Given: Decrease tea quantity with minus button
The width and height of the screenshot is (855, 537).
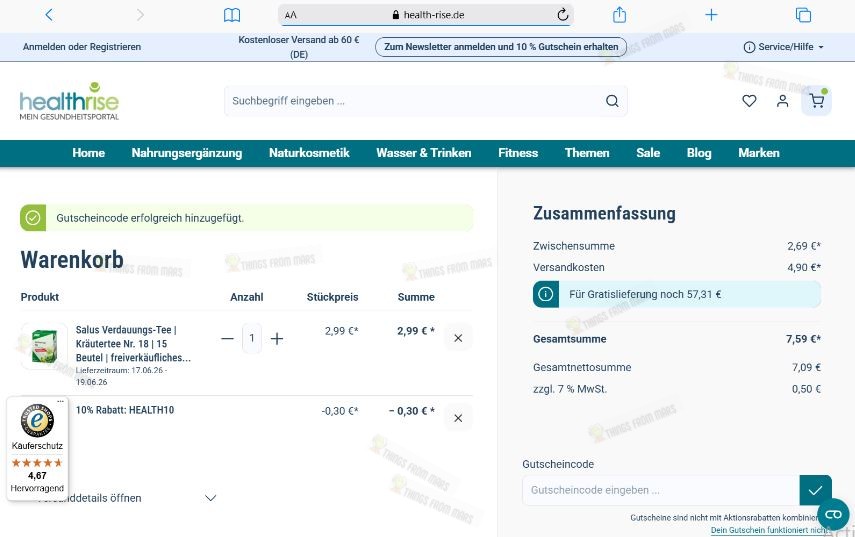Looking at the screenshot, I should pyautogui.click(x=227, y=339).
